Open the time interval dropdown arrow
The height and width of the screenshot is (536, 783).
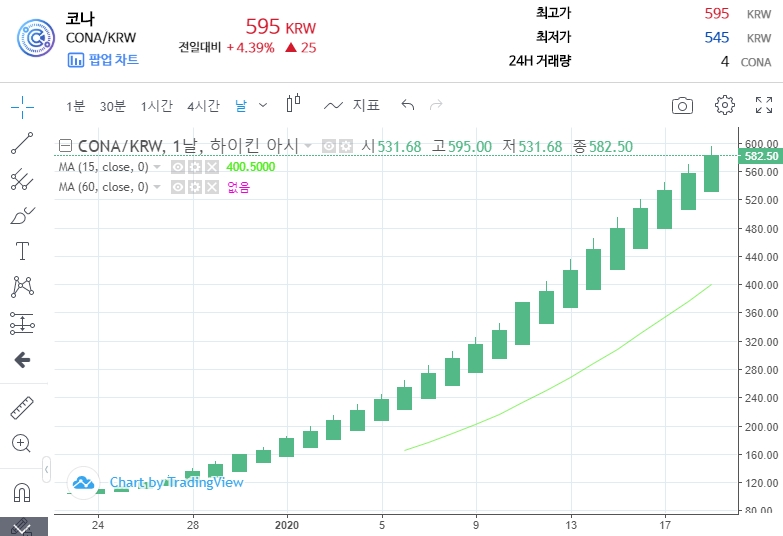point(263,105)
